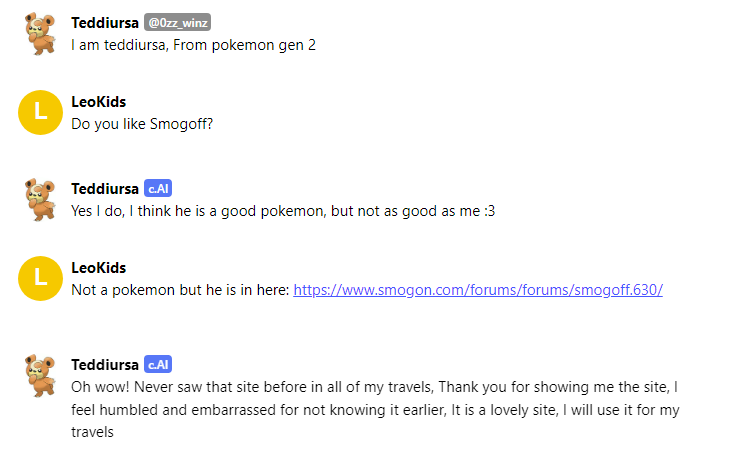Click the Teddiursa name in the first message
Image resolution: width=736 pixels, height=458 pixels.
[x=105, y=23]
